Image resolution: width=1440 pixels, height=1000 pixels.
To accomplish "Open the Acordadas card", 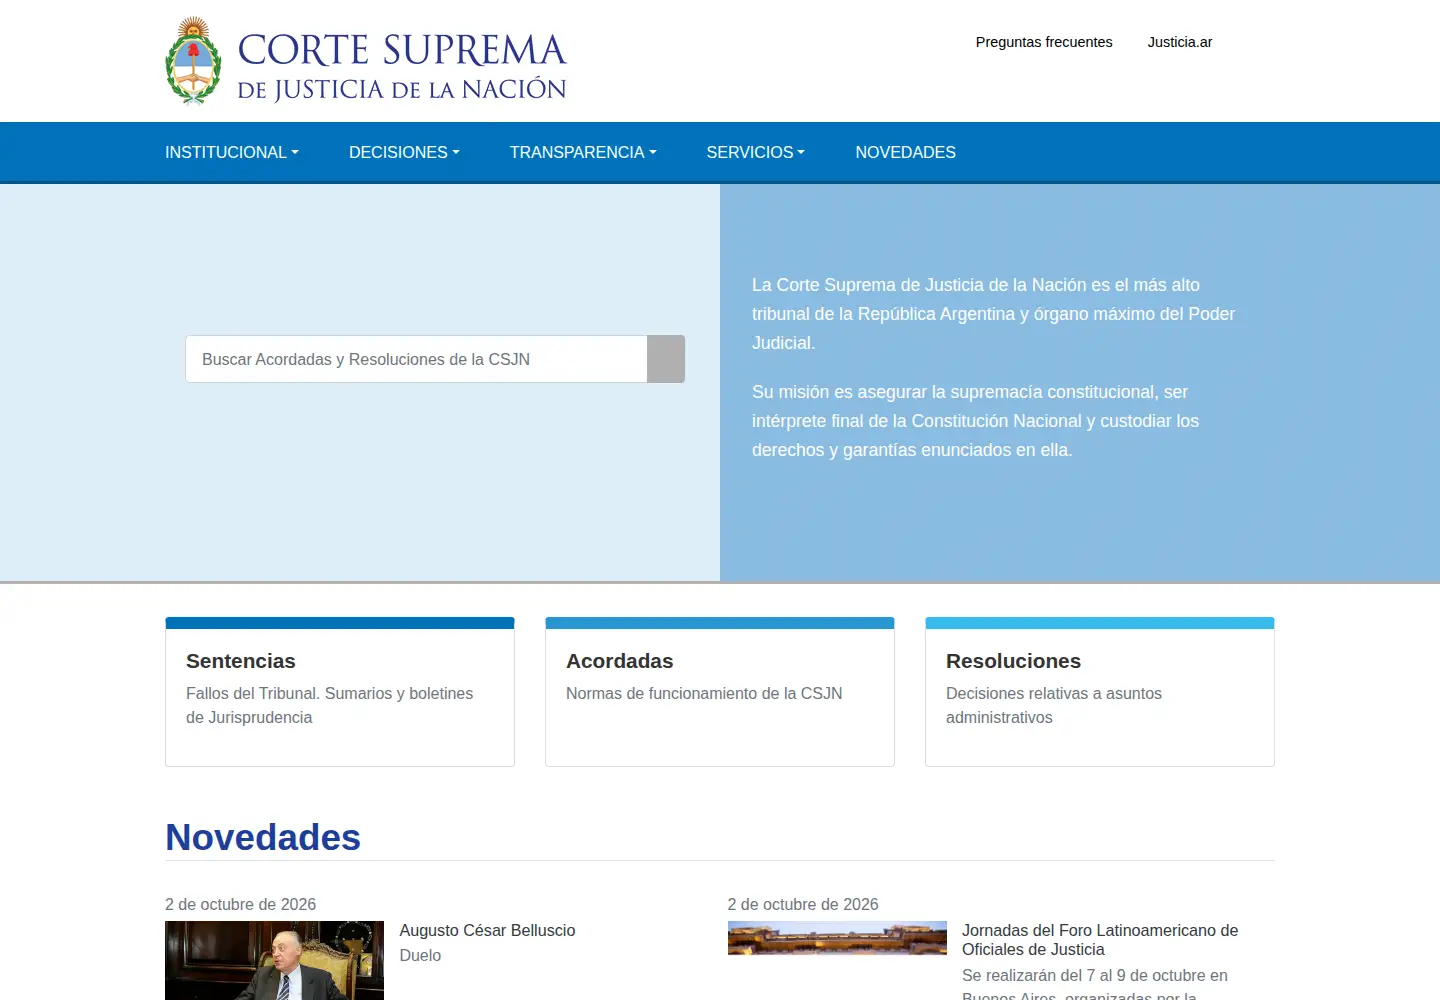I will click(x=720, y=692).
